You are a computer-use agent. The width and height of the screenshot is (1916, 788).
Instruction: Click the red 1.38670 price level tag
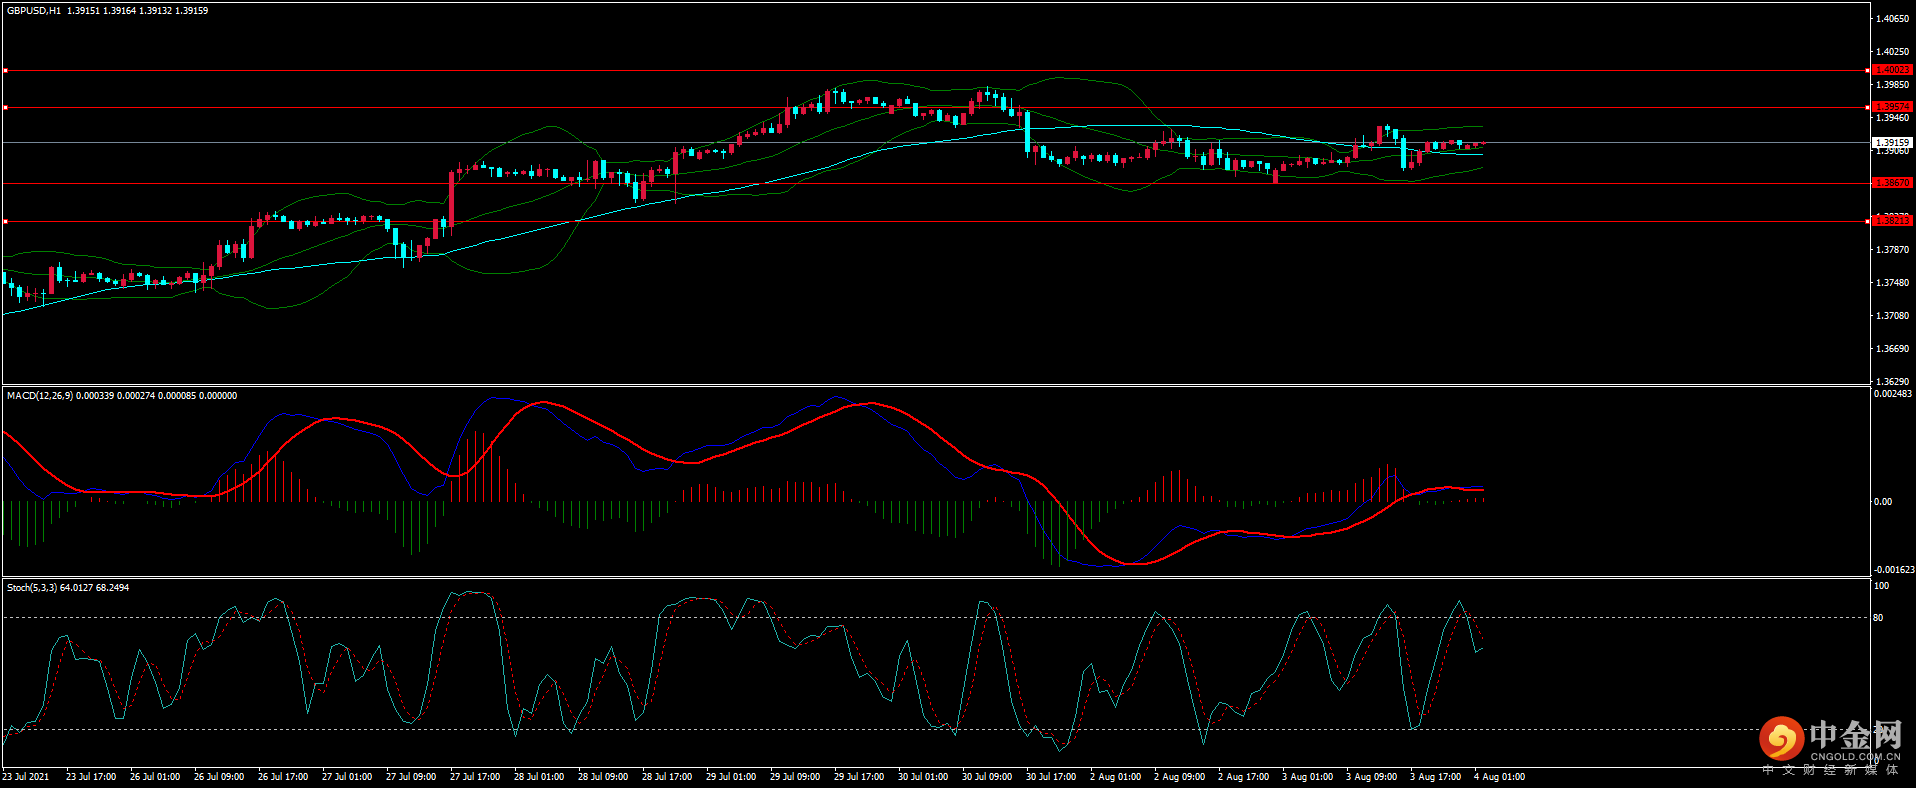click(x=1891, y=183)
